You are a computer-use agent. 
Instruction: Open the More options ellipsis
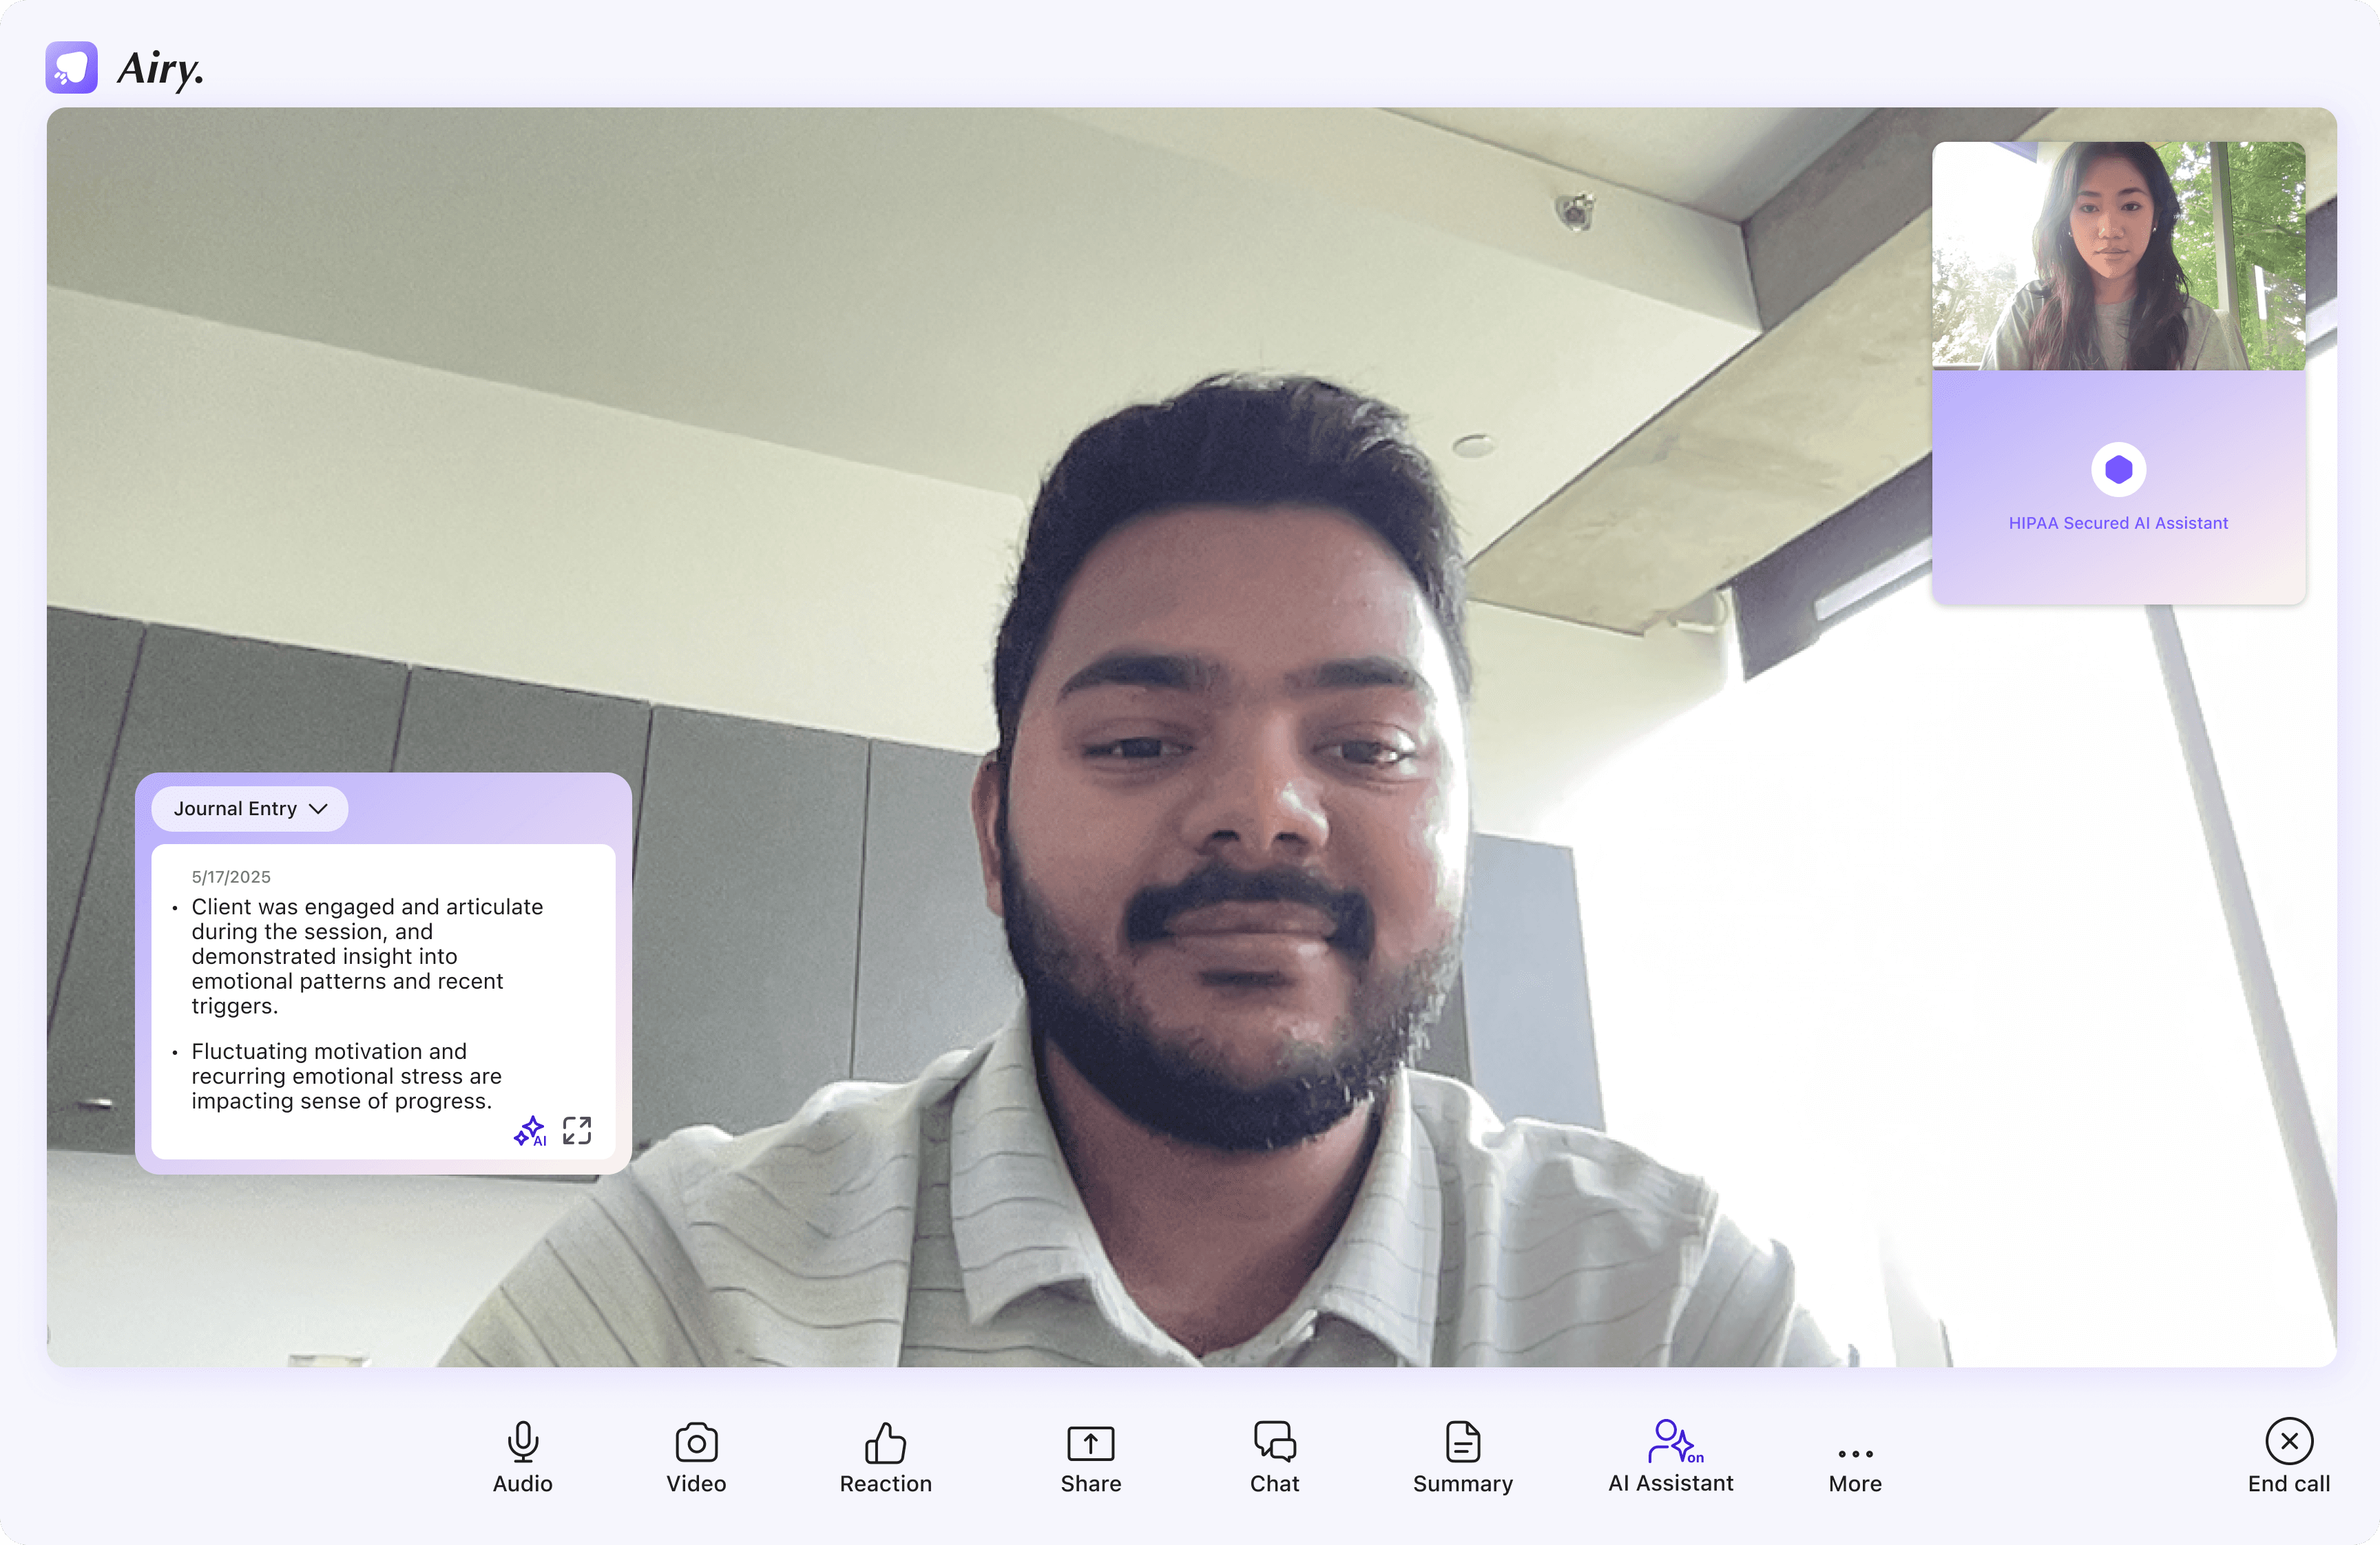point(1855,1453)
